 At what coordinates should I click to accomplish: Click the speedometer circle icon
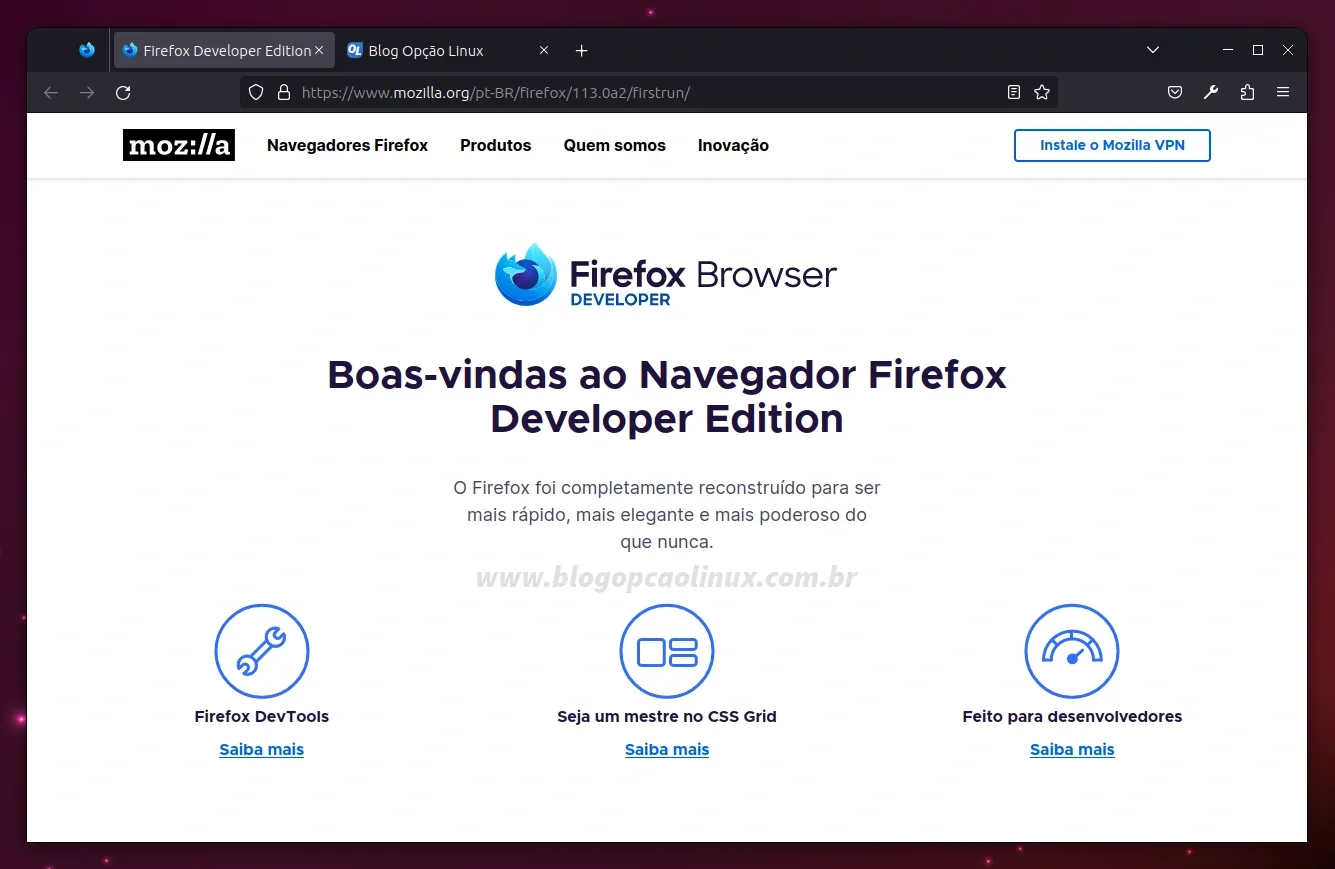tap(1072, 651)
